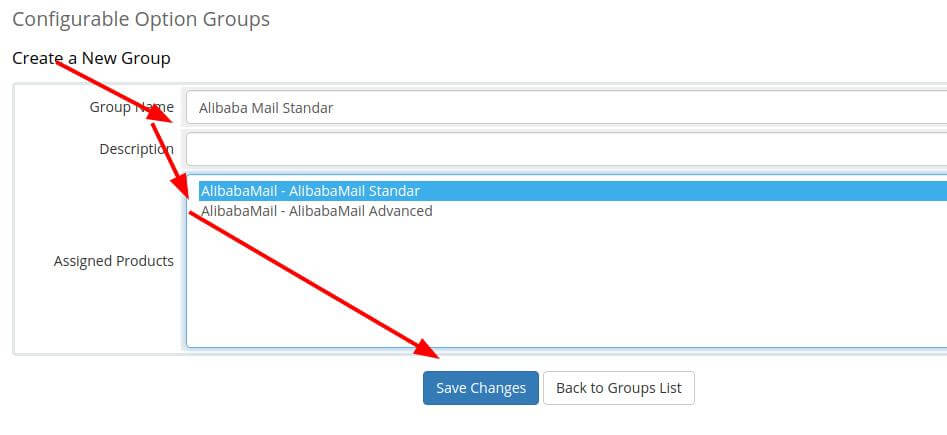
Task: Click 'Advanced' word in second product entry
Action: point(400,211)
